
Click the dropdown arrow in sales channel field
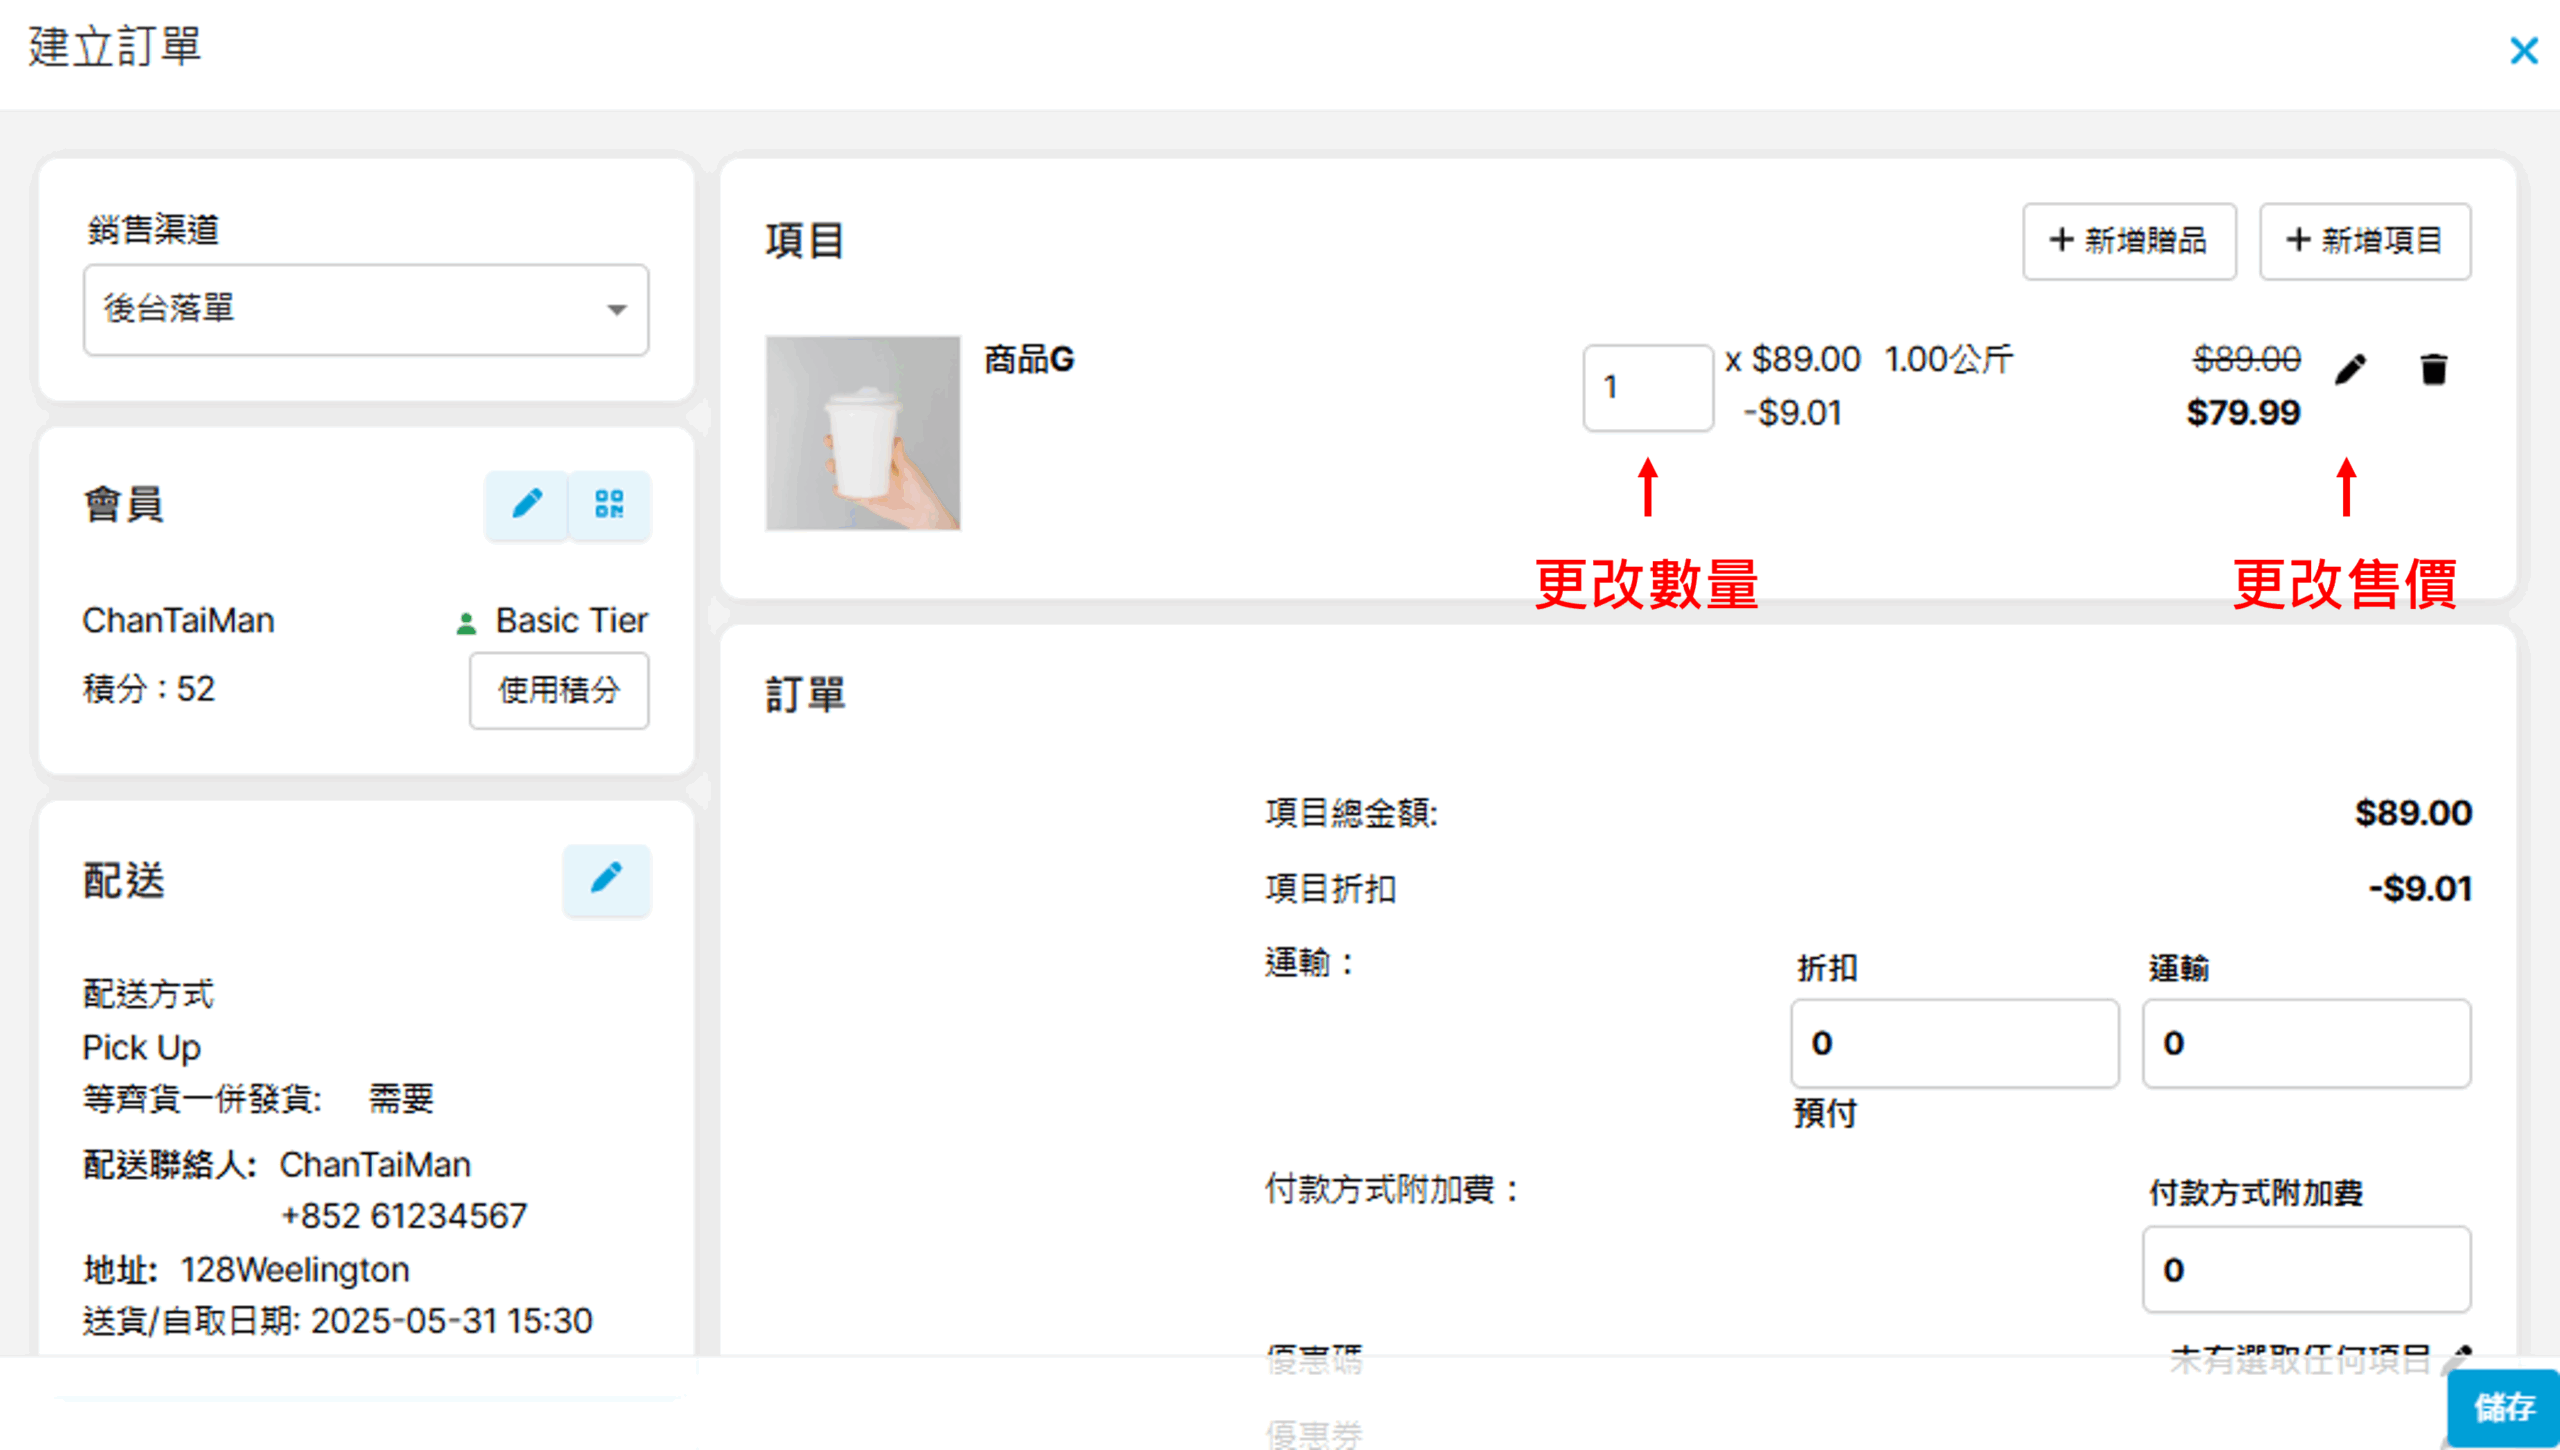coord(617,310)
